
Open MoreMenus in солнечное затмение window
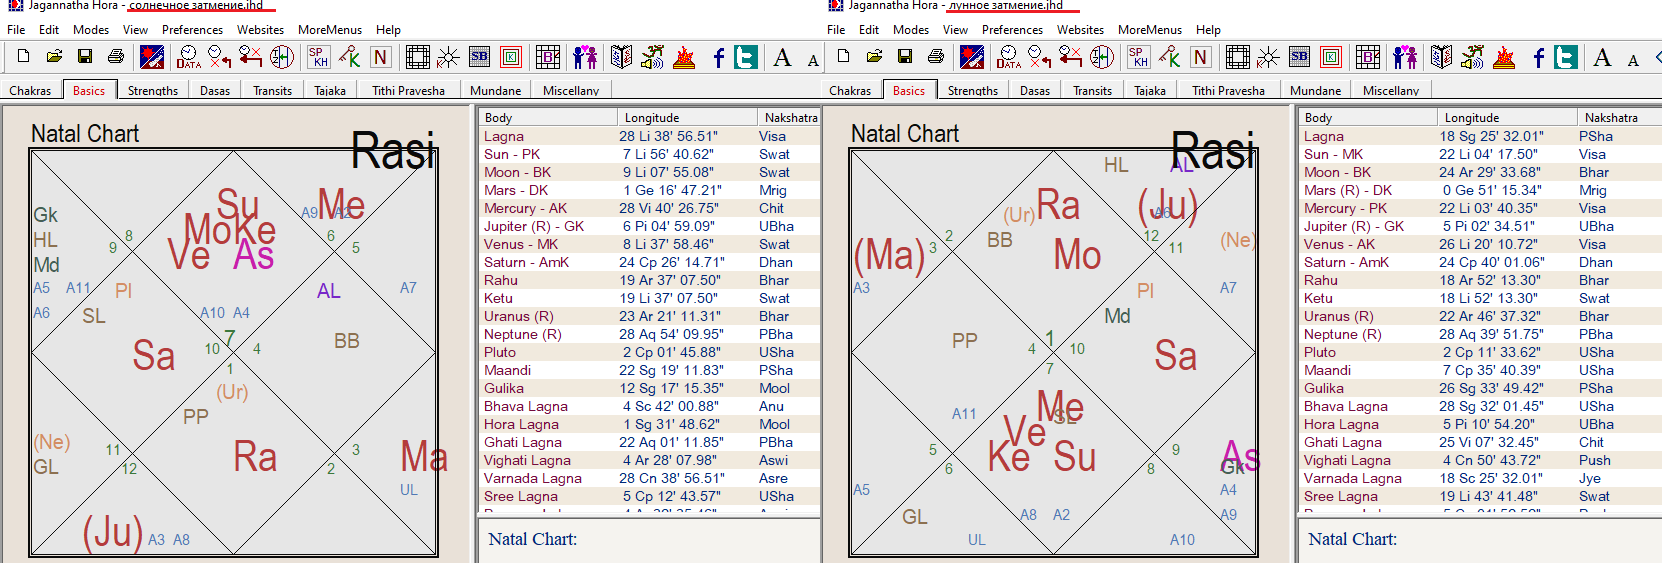[330, 30]
